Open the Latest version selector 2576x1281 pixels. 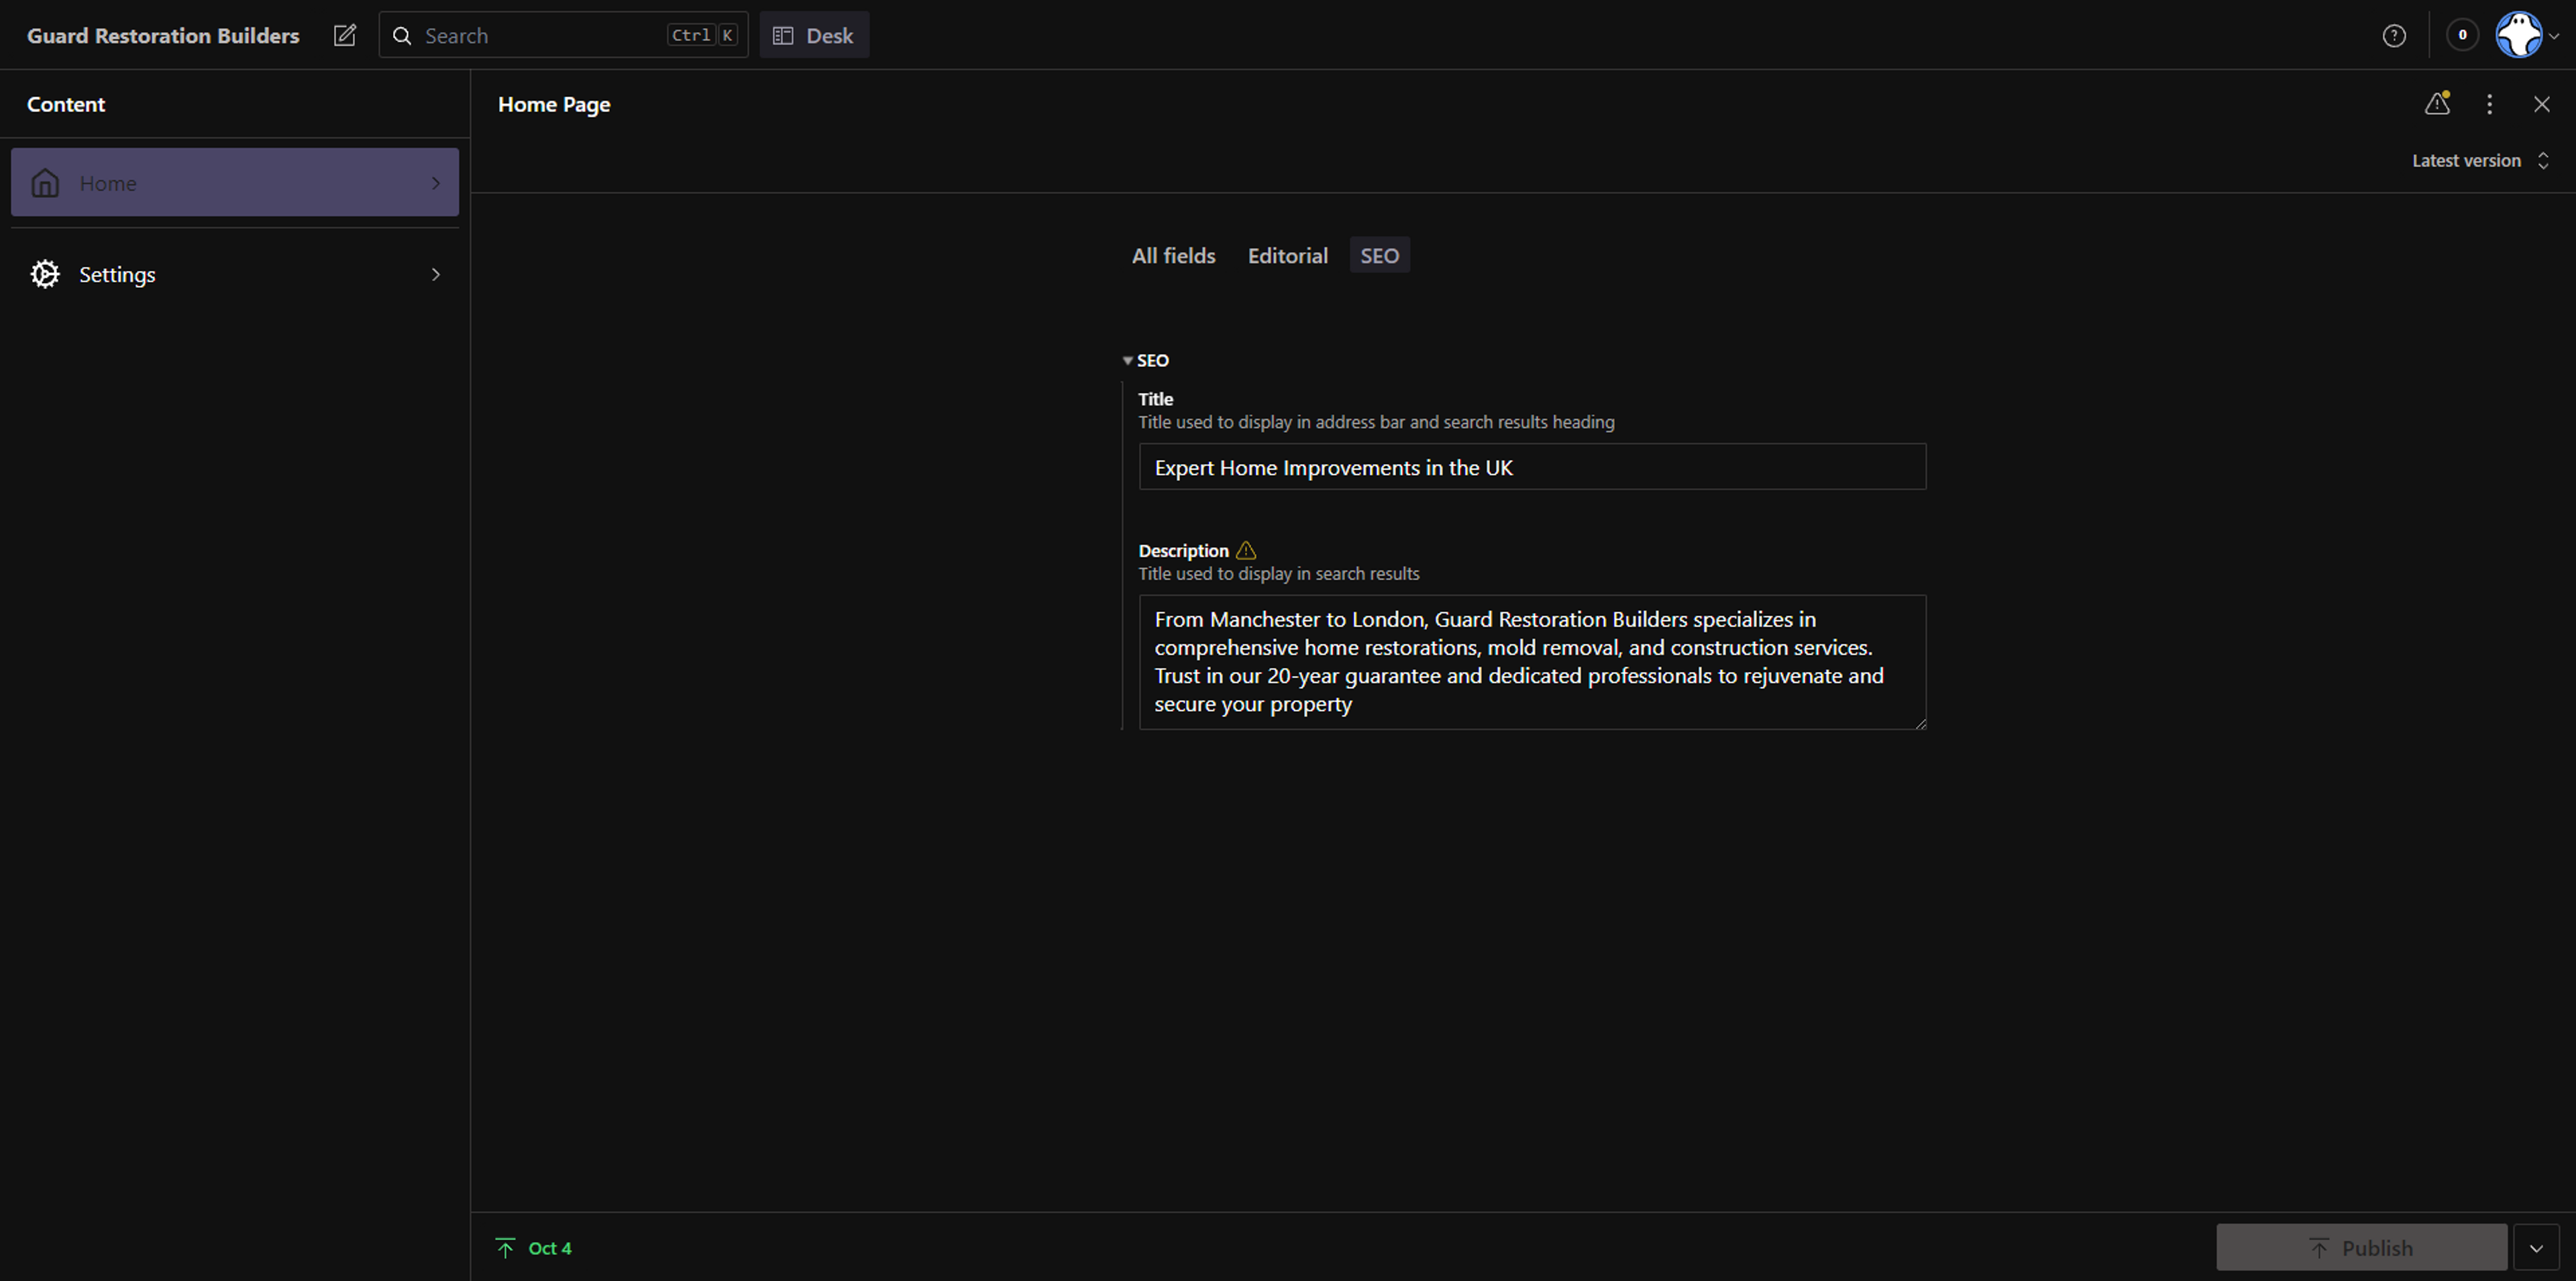coord(2480,161)
